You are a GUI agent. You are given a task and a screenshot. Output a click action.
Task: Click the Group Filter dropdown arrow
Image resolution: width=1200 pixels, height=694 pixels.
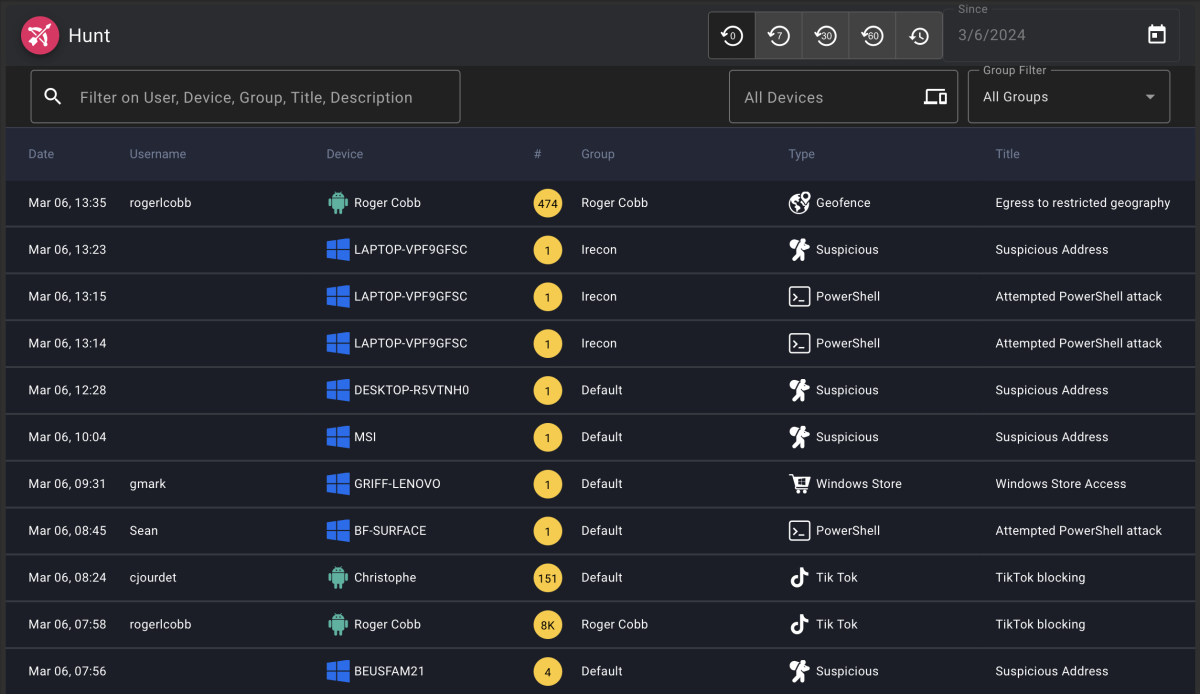(x=1150, y=97)
